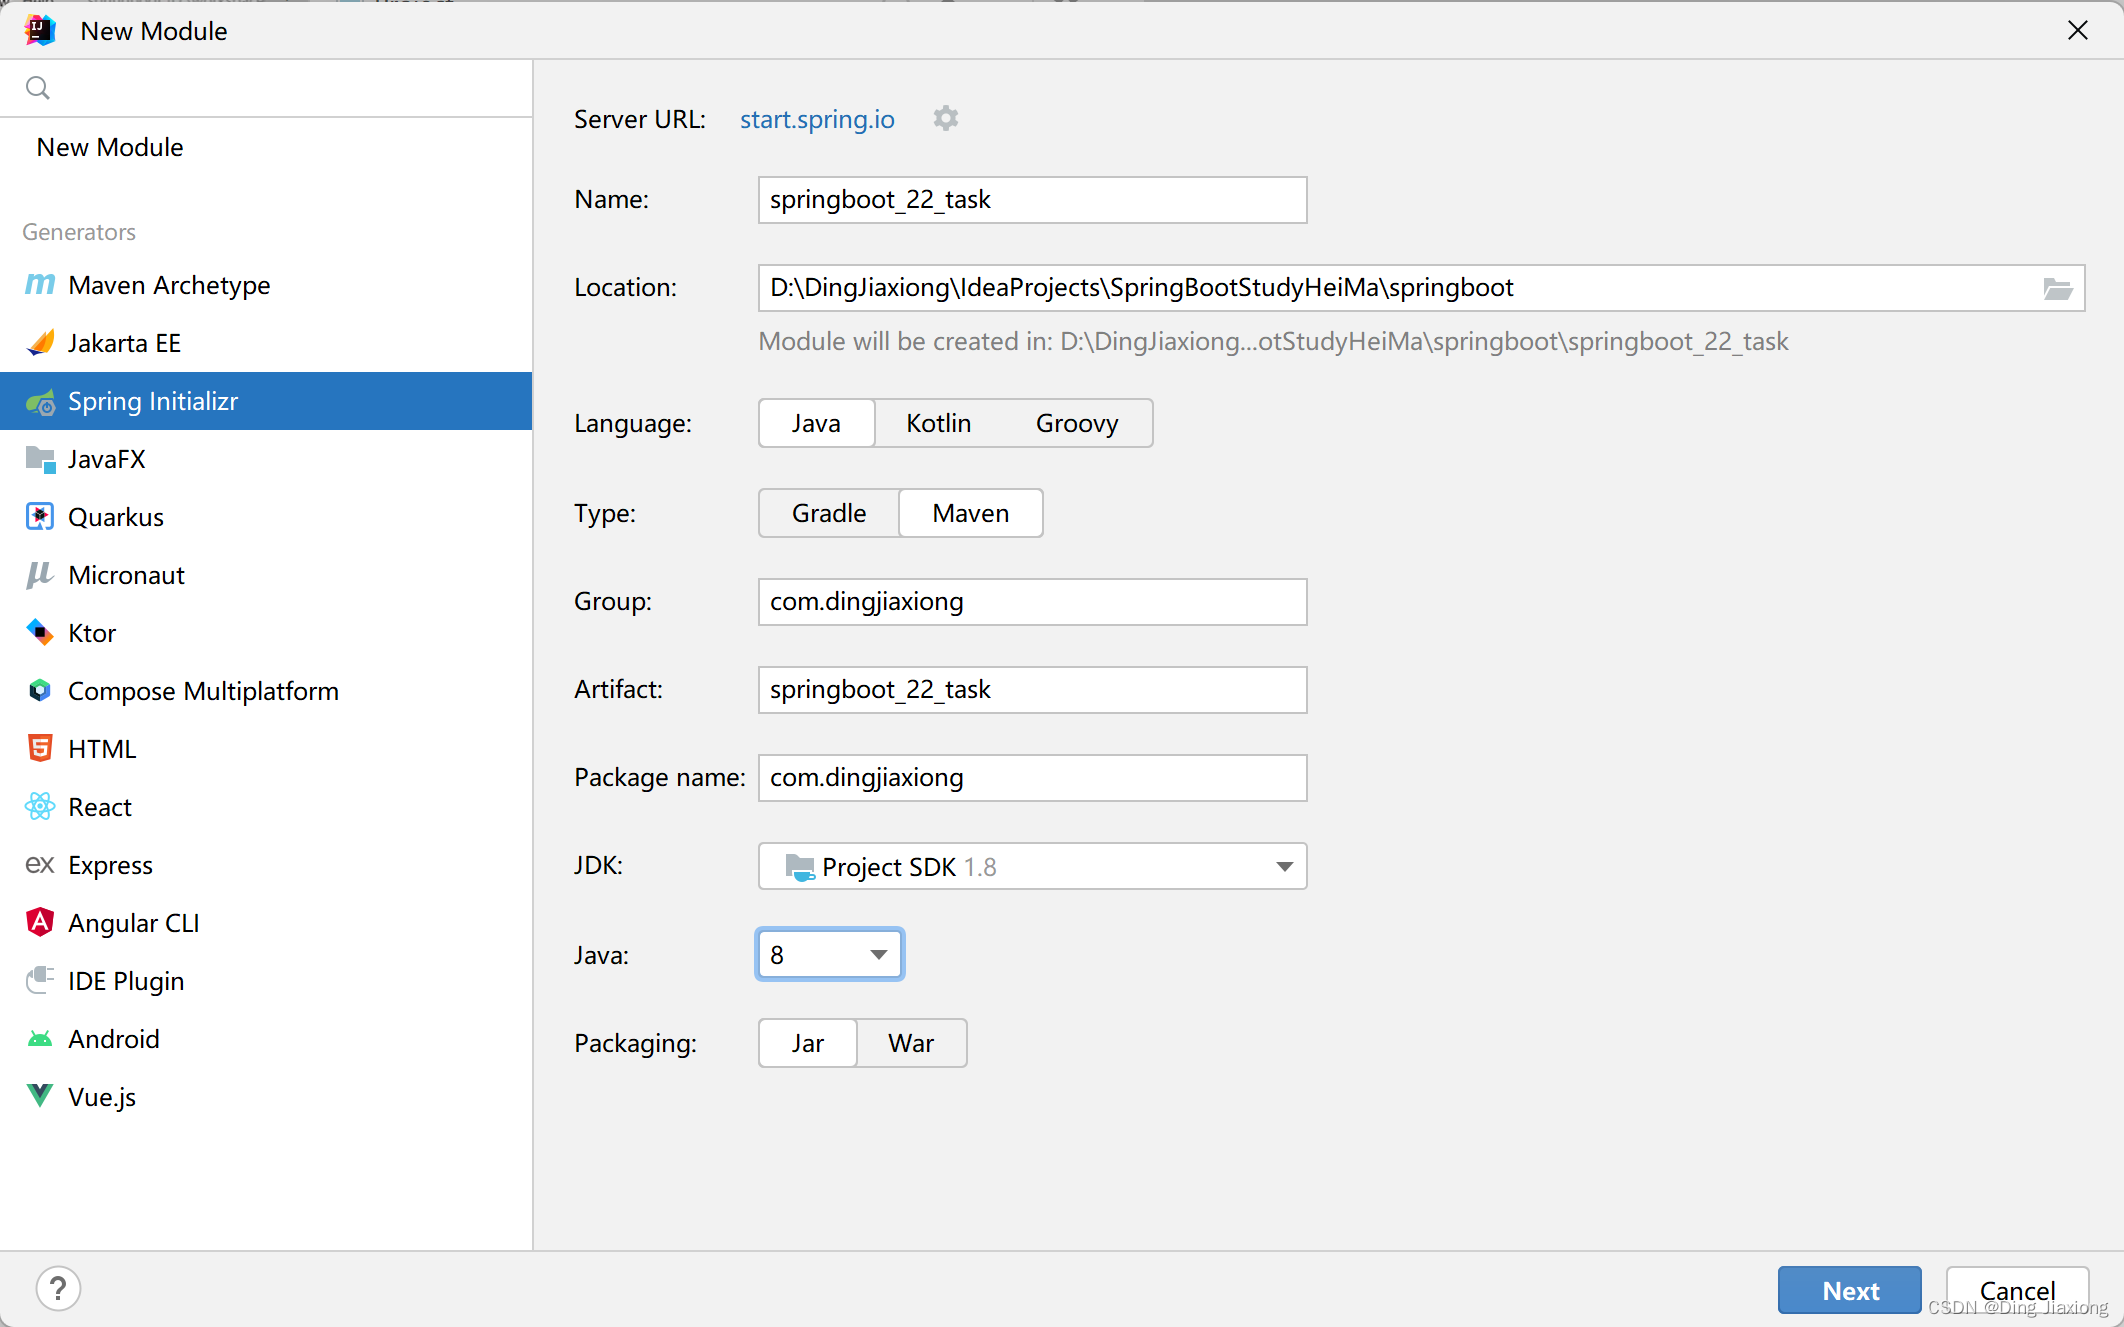Click the settings gear icon next to start.spring.io
Viewport: 2124px width, 1327px height.
click(947, 118)
